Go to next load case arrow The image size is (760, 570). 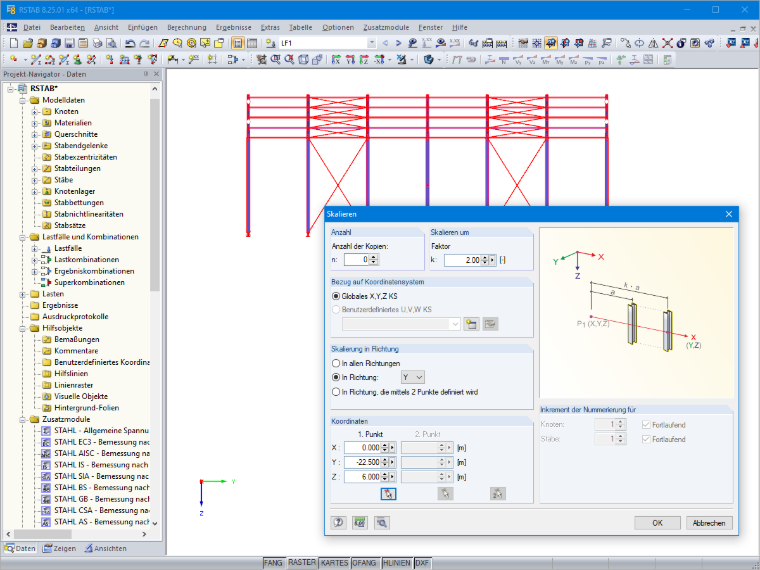pos(398,43)
